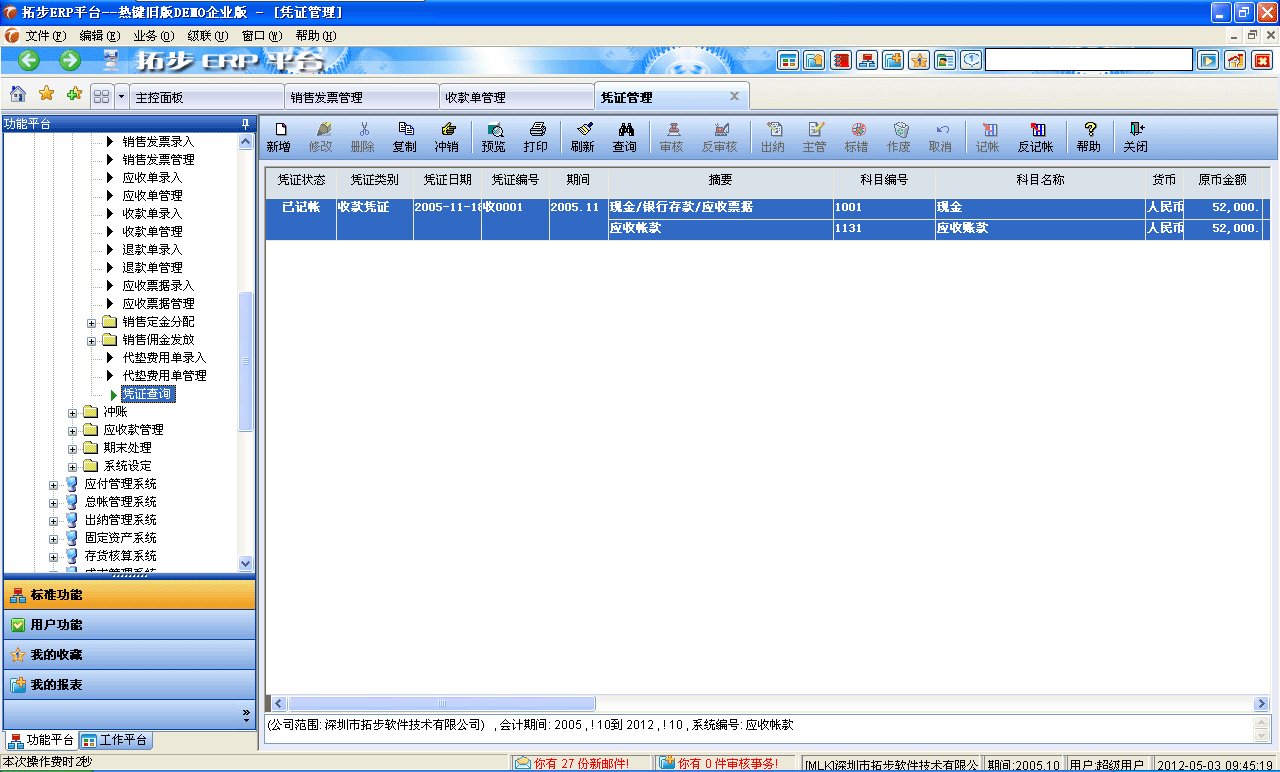Screen dimensions: 1280x772
Task: Select the 冲销 write-off toolbar icon
Action: (446, 137)
